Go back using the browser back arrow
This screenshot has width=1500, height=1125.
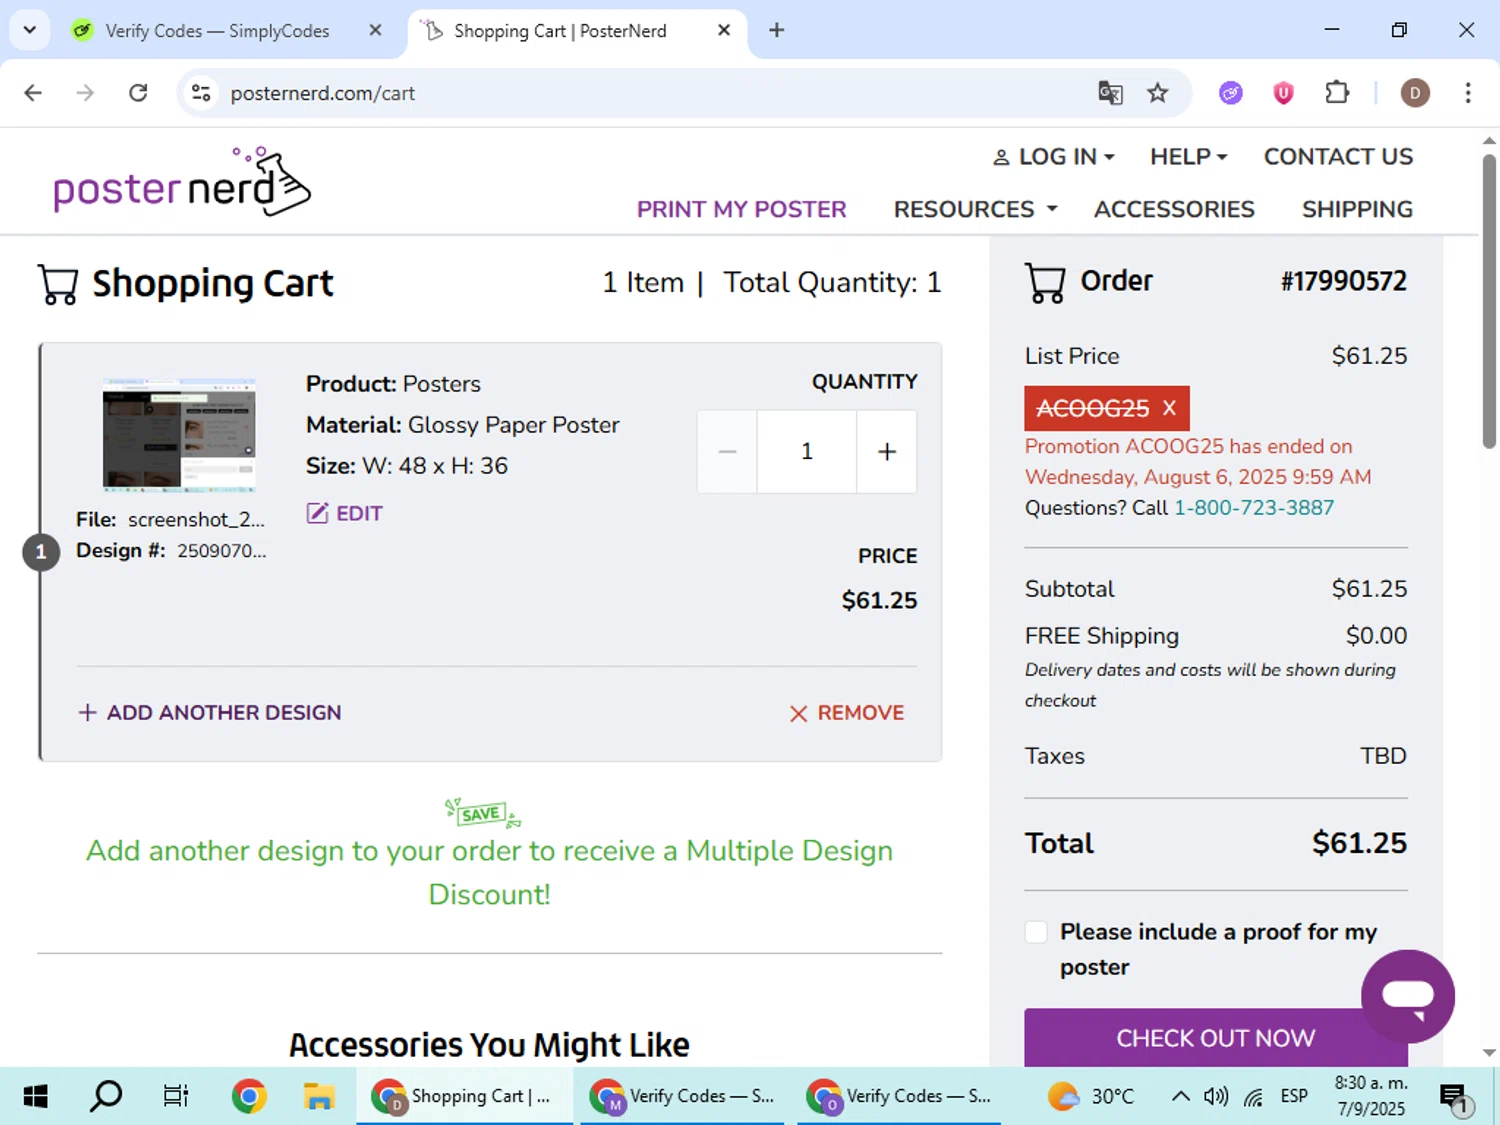coord(33,93)
